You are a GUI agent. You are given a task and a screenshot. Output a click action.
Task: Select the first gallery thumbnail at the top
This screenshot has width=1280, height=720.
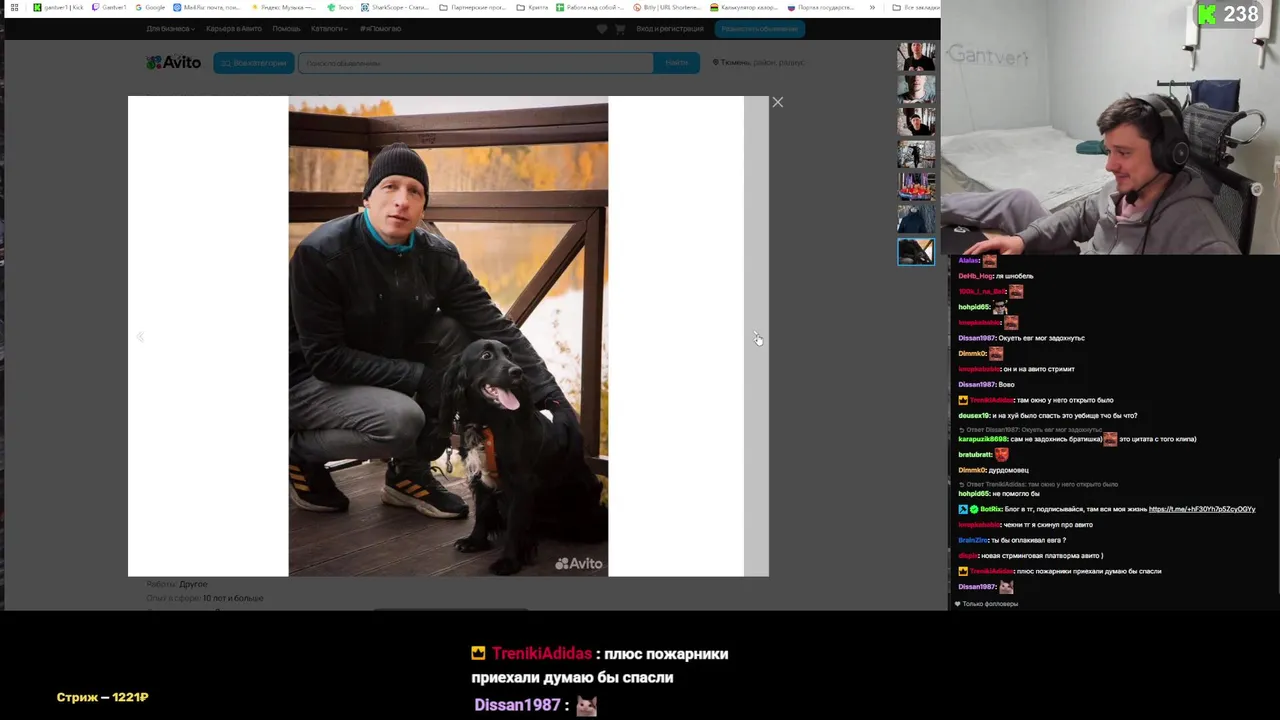pos(916,57)
